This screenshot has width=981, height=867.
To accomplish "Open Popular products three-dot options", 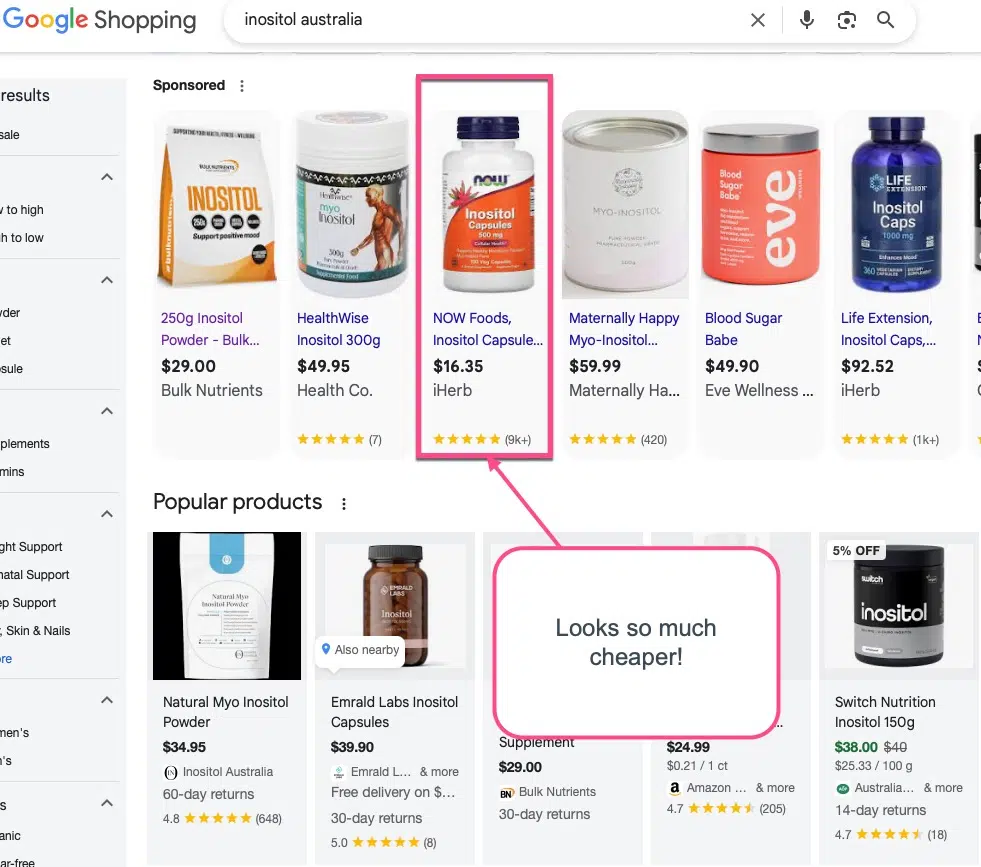I will pos(343,504).
